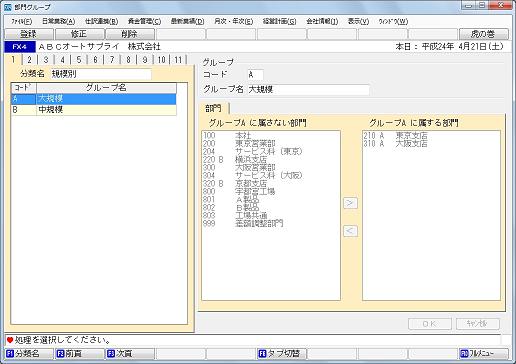Select 204 サービス科（東京） row
Viewport: 516px width, 364px height.
tap(271, 151)
